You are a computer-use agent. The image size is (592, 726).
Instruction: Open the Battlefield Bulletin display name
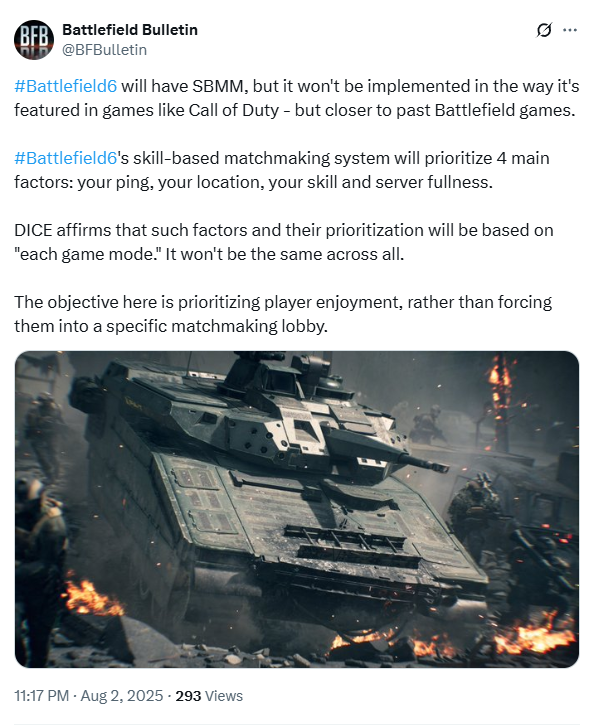(x=130, y=30)
